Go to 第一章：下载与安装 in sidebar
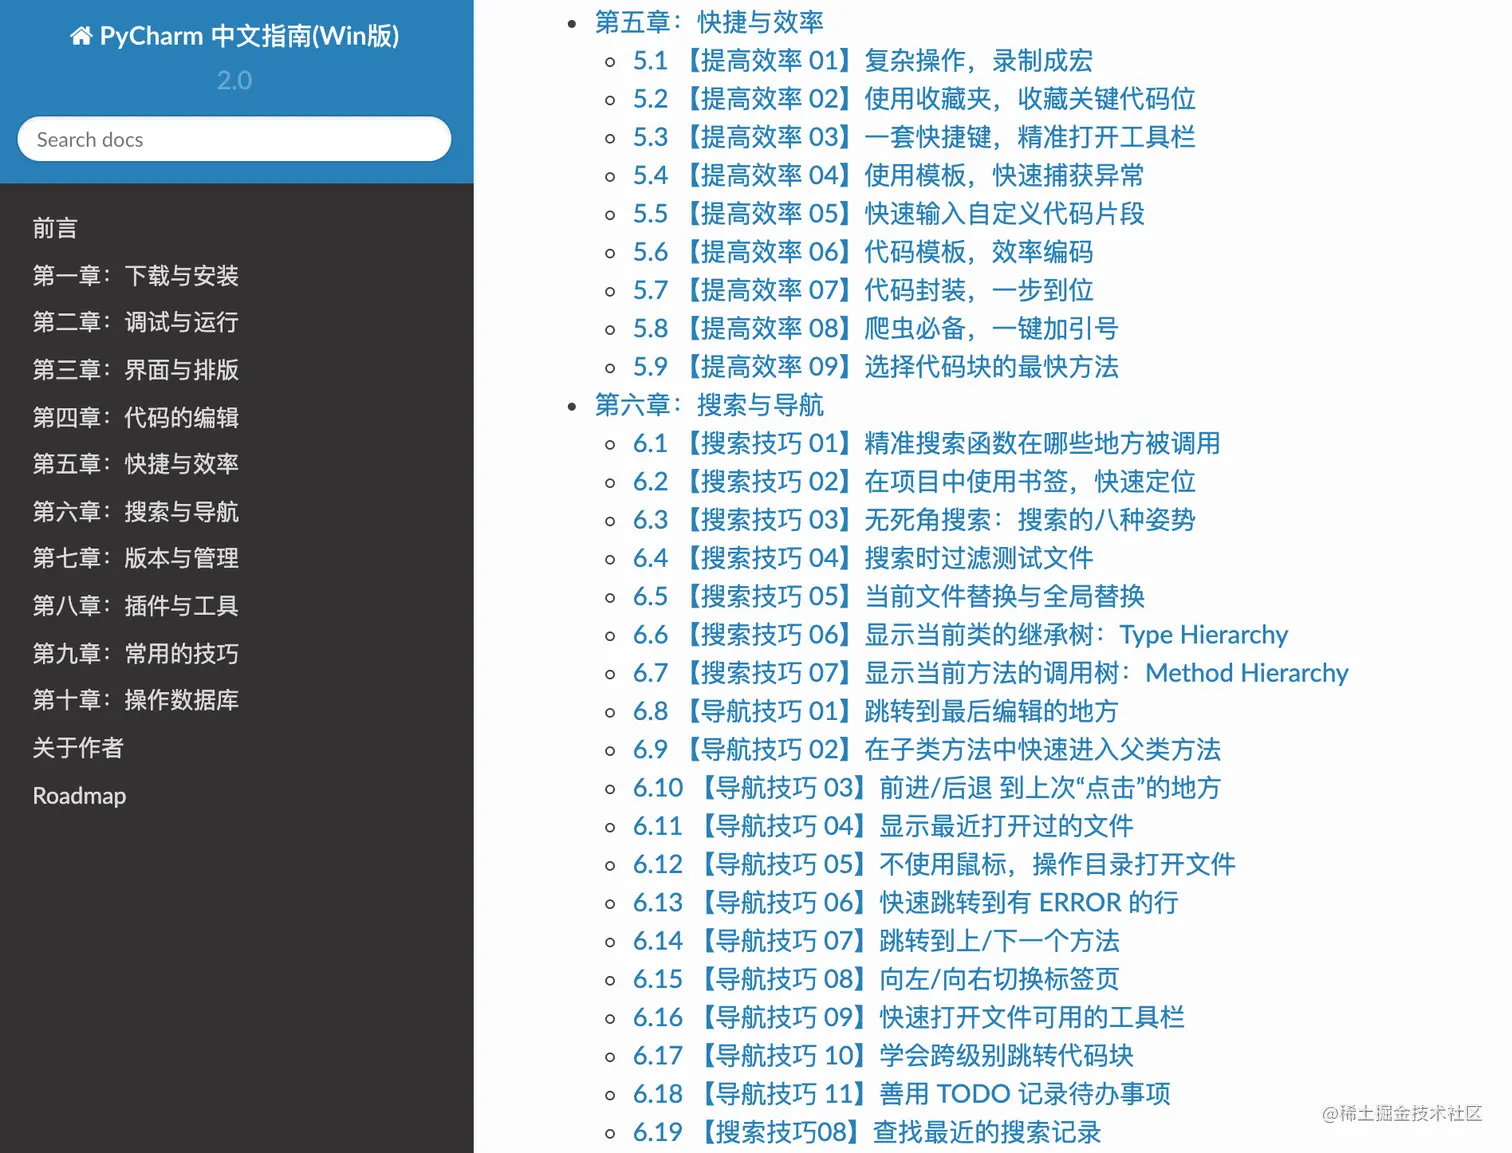Screen dimensions: 1512x1153 (136, 275)
